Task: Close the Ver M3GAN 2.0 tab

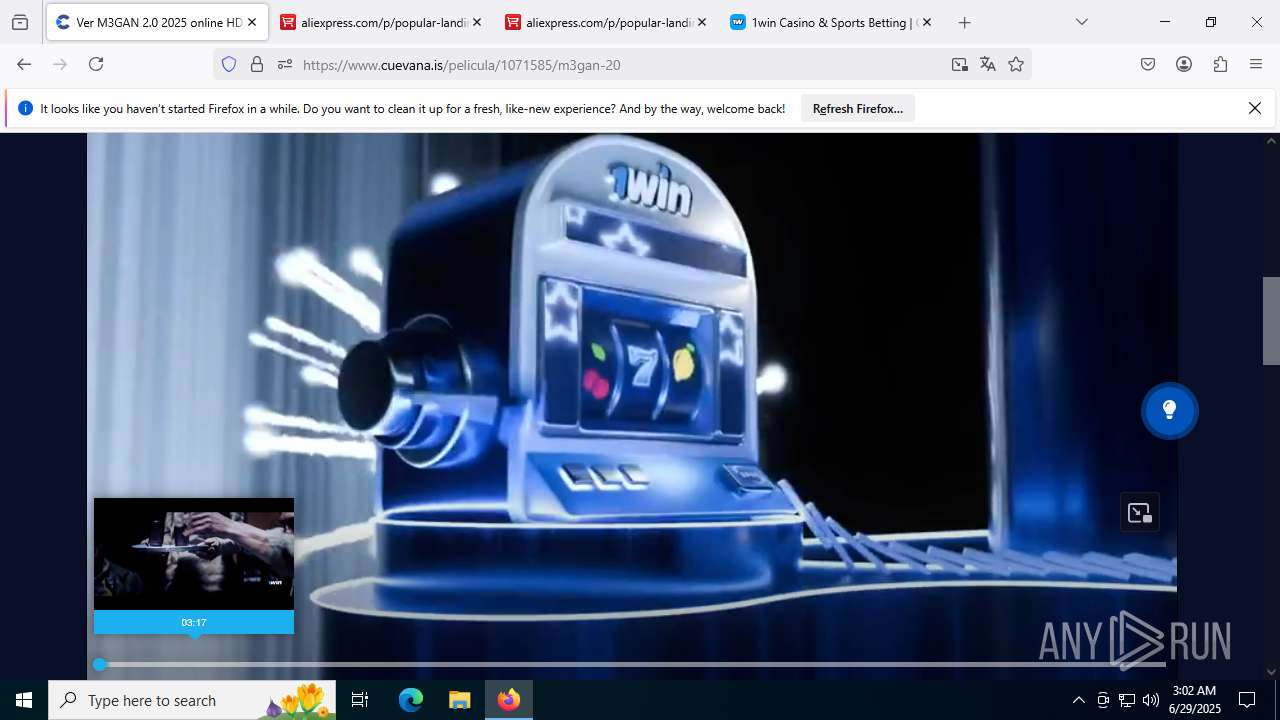Action: (x=252, y=22)
